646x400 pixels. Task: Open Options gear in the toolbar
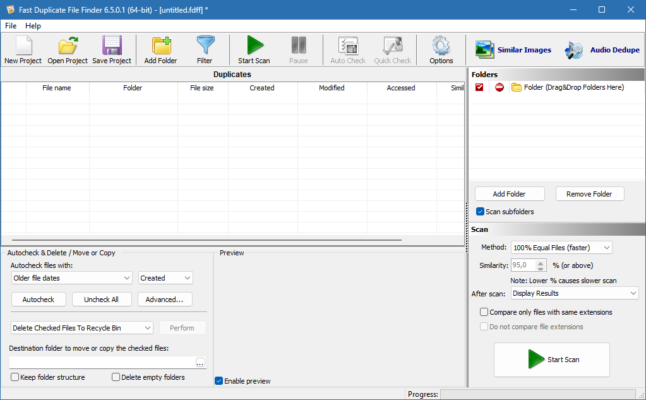(x=441, y=50)
